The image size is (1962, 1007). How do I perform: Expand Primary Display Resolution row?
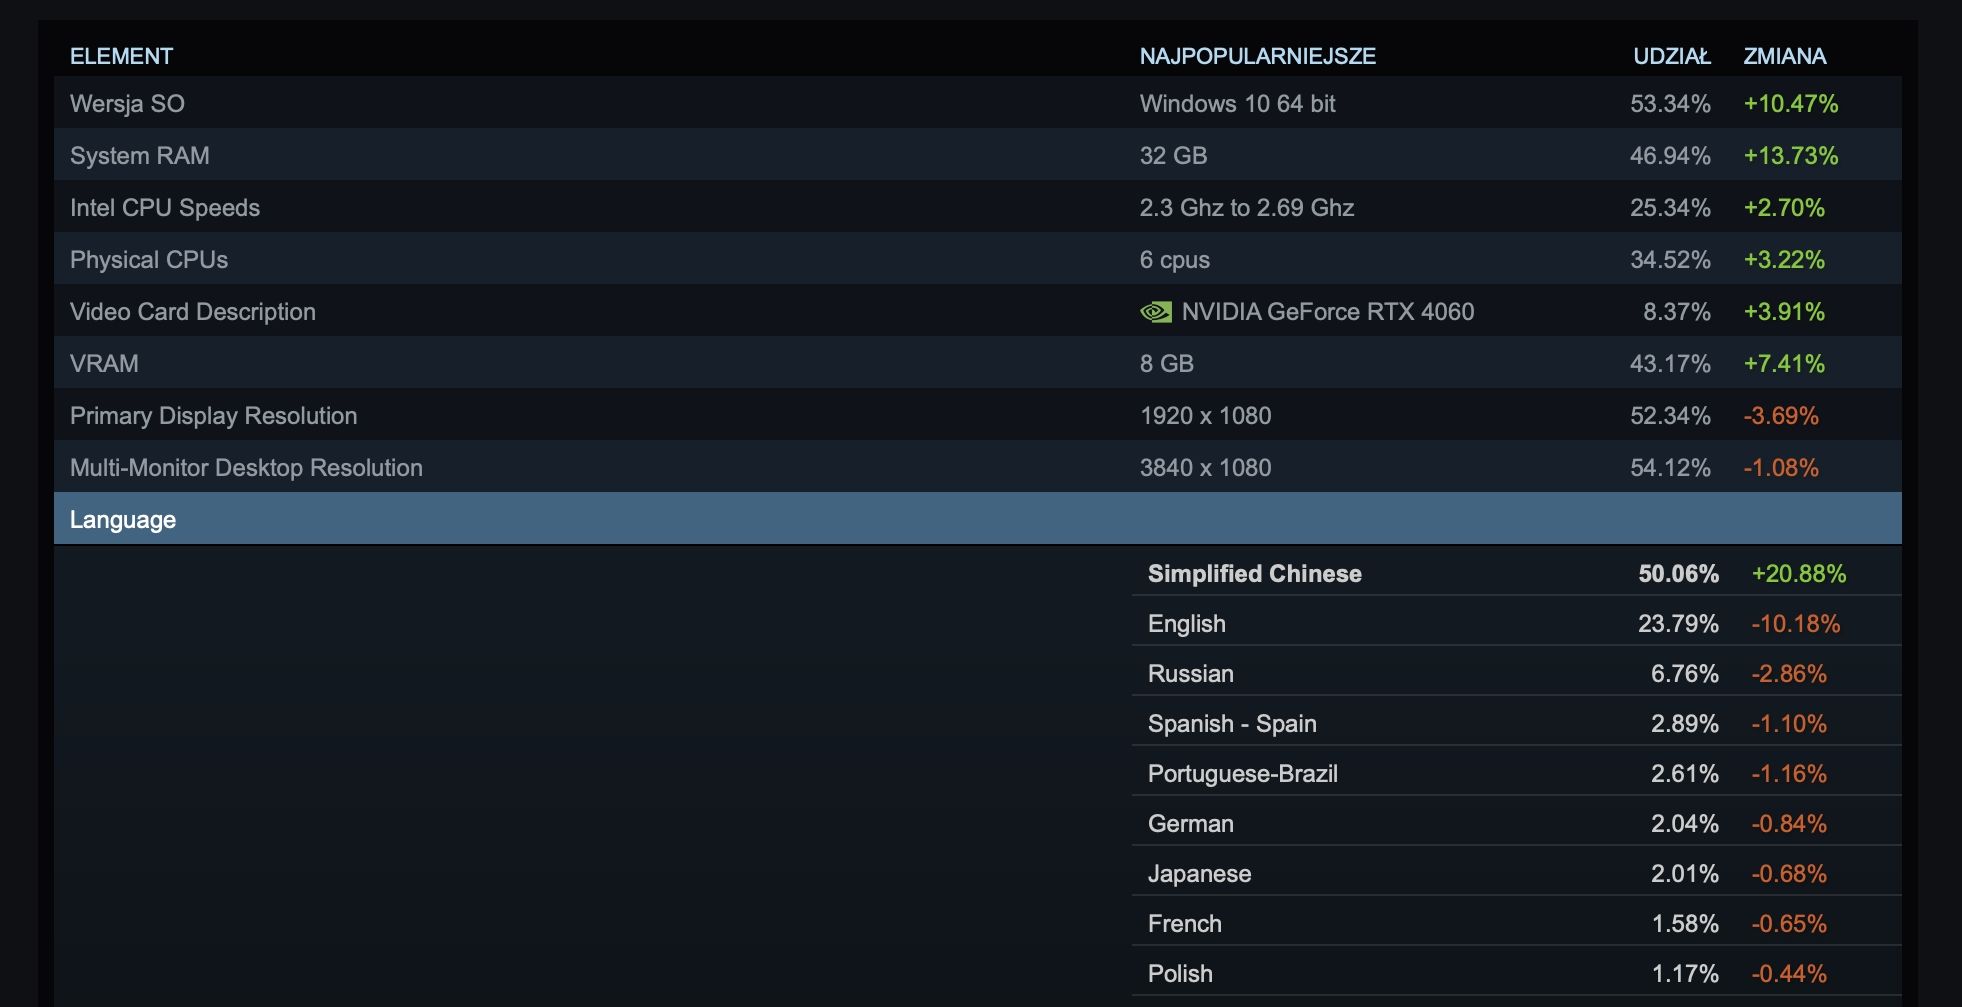pyautogui.click(x=213, y=416)
